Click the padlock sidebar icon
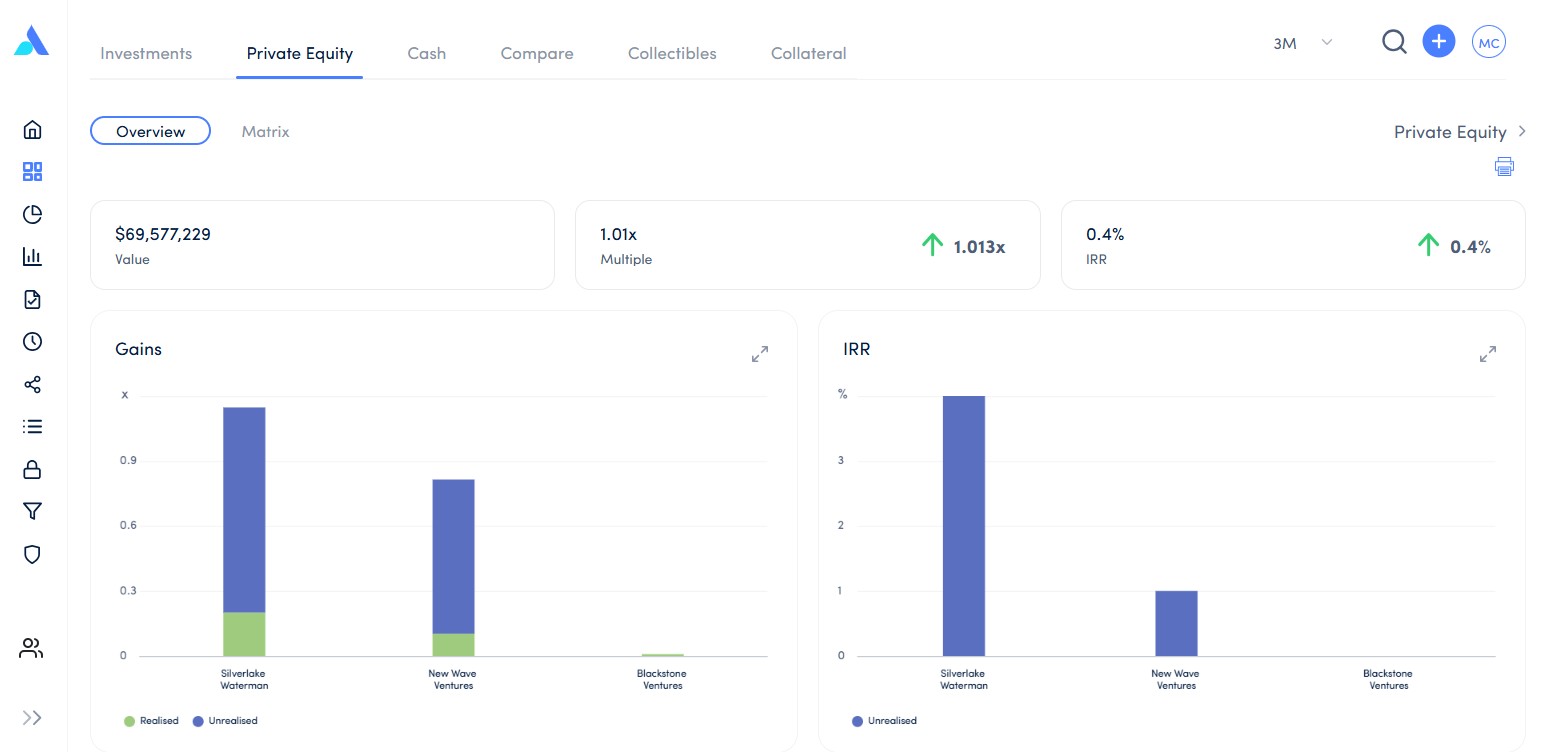This screenshot has width=1541, height=752. click(x=32, y=469)
